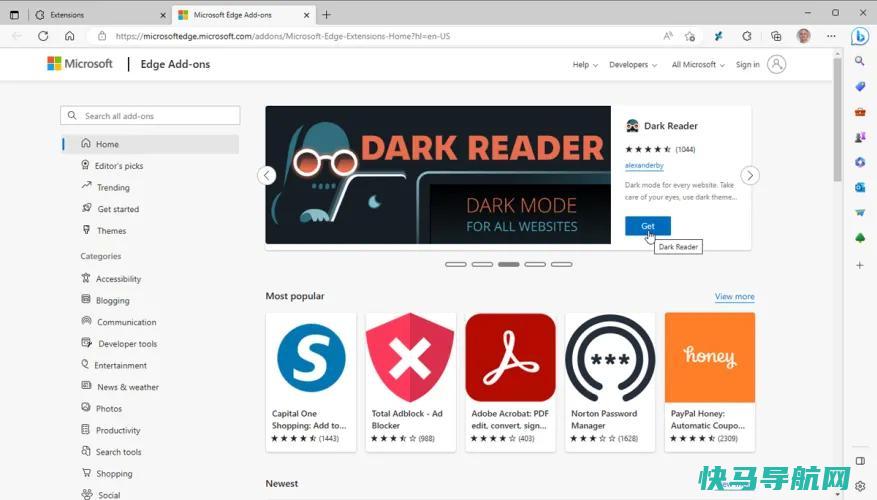This screenshot has width=877, height=500.
Task: Click the view site information lock icon
Action: coord(102,36)
